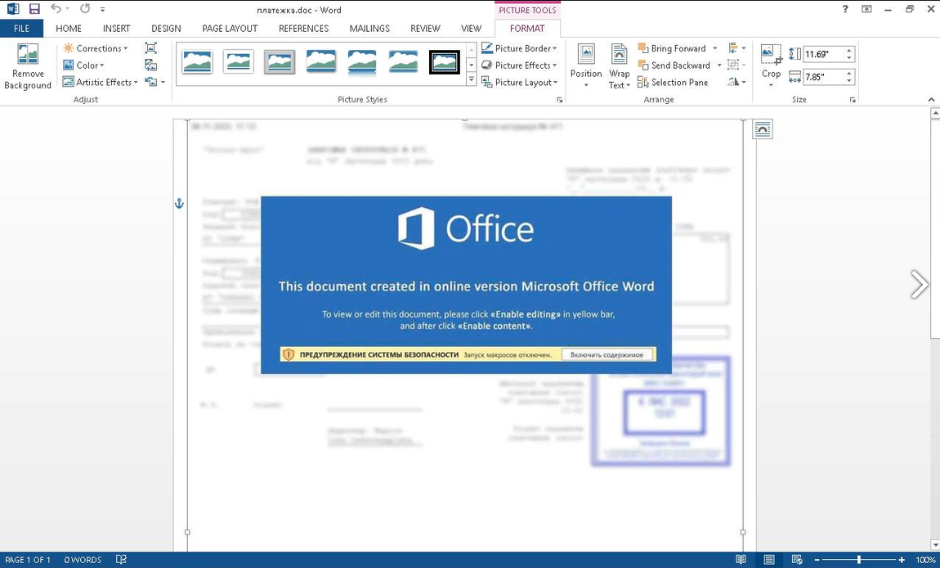Switch to the PAGE LAYOUT tab
The width and height of the screenshot is (940, 568).
click(x=230, y=28)
